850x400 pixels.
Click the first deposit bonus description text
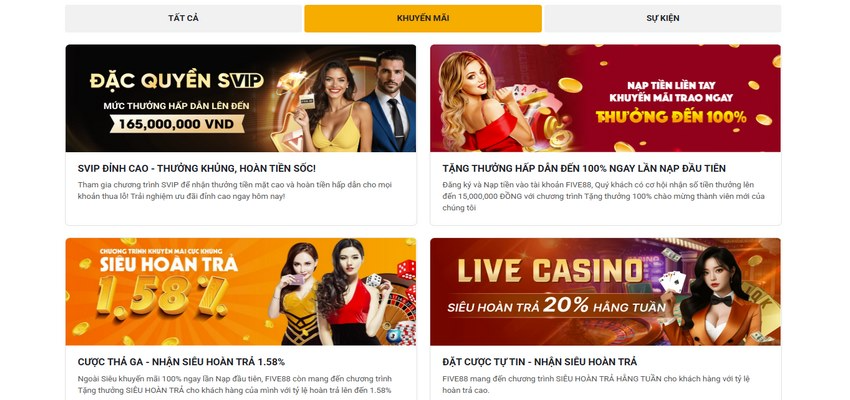point(603,196)
